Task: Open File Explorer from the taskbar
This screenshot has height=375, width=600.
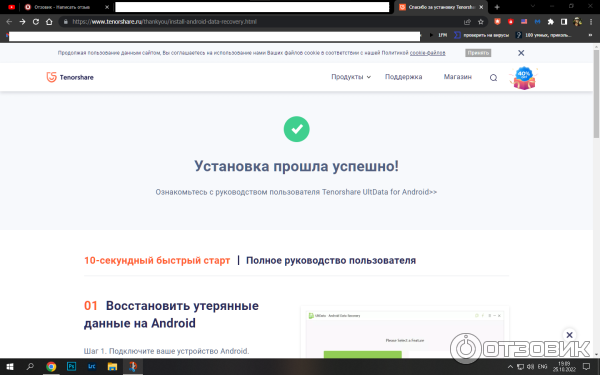Action: point(112,367)
